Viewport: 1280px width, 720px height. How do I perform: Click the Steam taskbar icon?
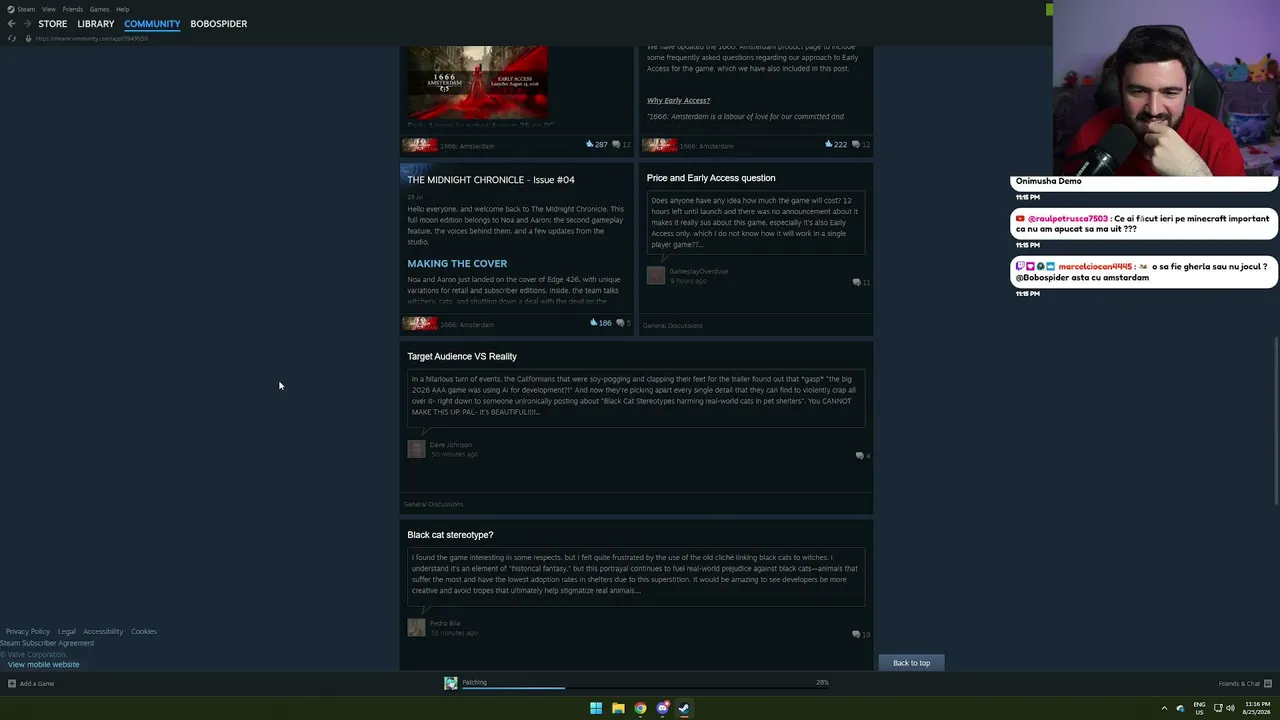pos(684,708)
